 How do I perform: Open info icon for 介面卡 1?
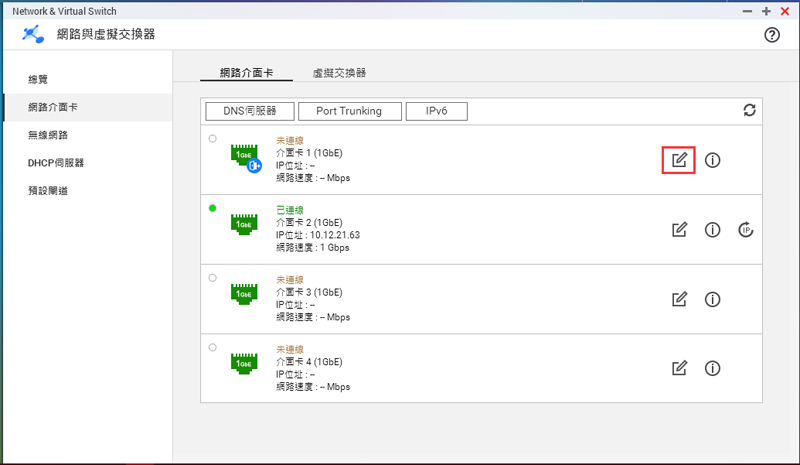(x=712, y=160)
